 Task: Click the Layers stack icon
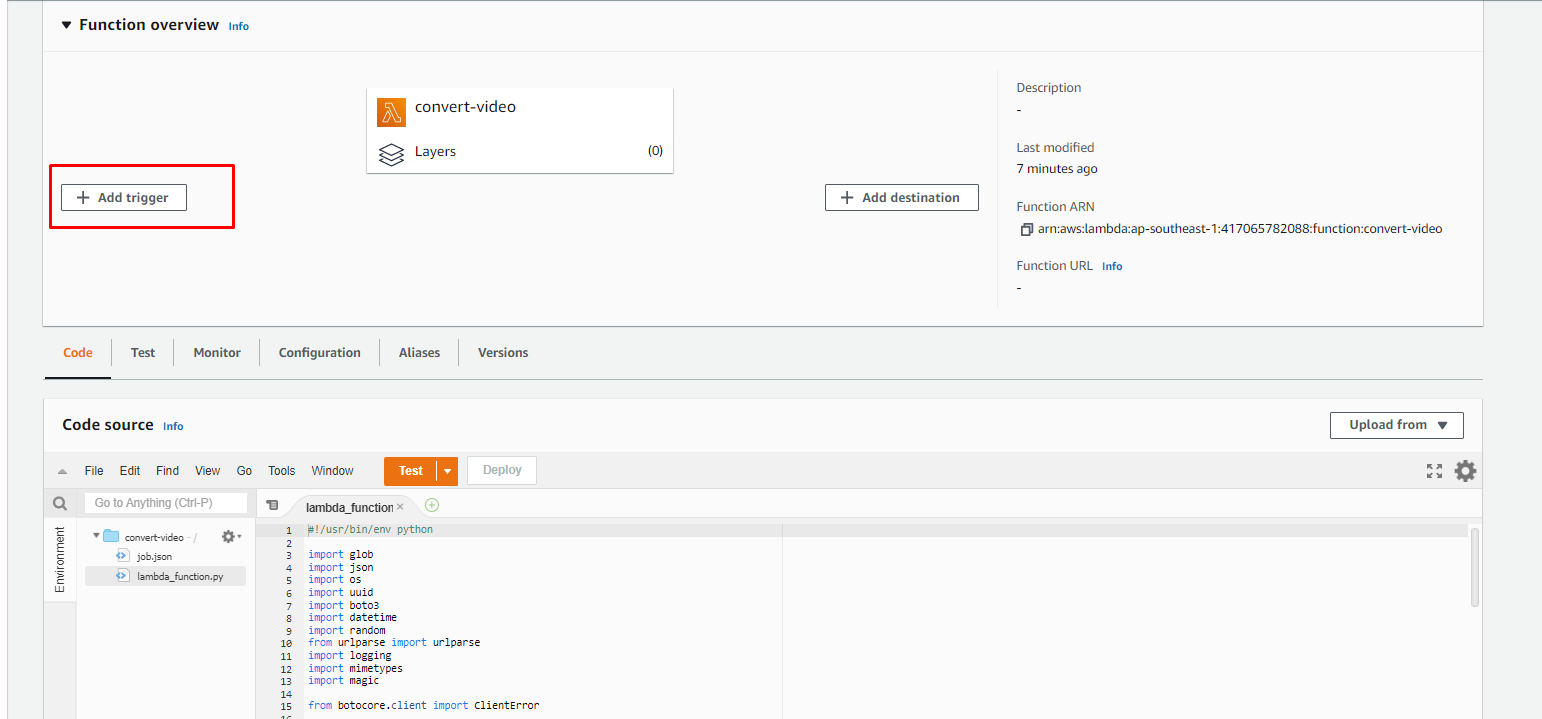(x=391, y=155)
